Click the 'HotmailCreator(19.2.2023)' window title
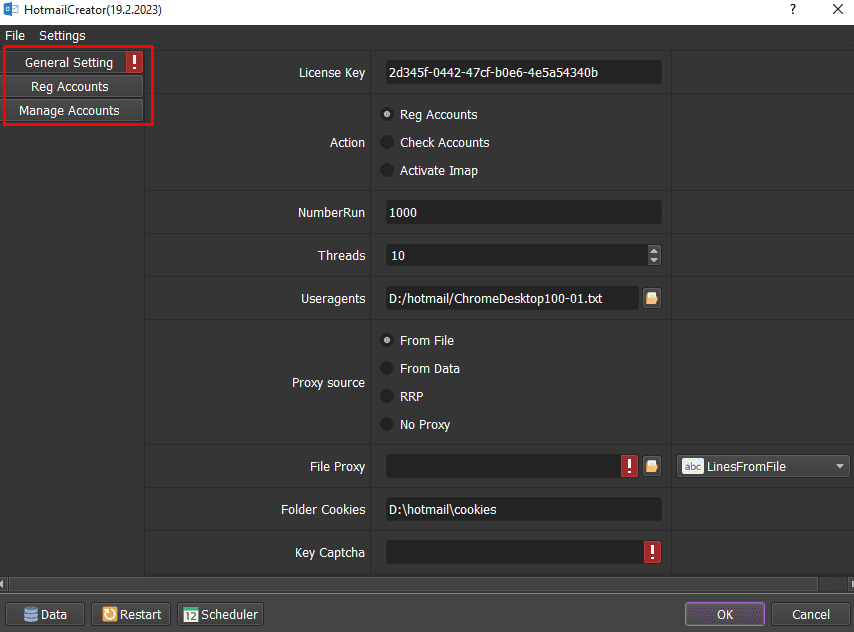Viewport: 854px width, 632px height. pyautogui.click(x=93, y=9)
